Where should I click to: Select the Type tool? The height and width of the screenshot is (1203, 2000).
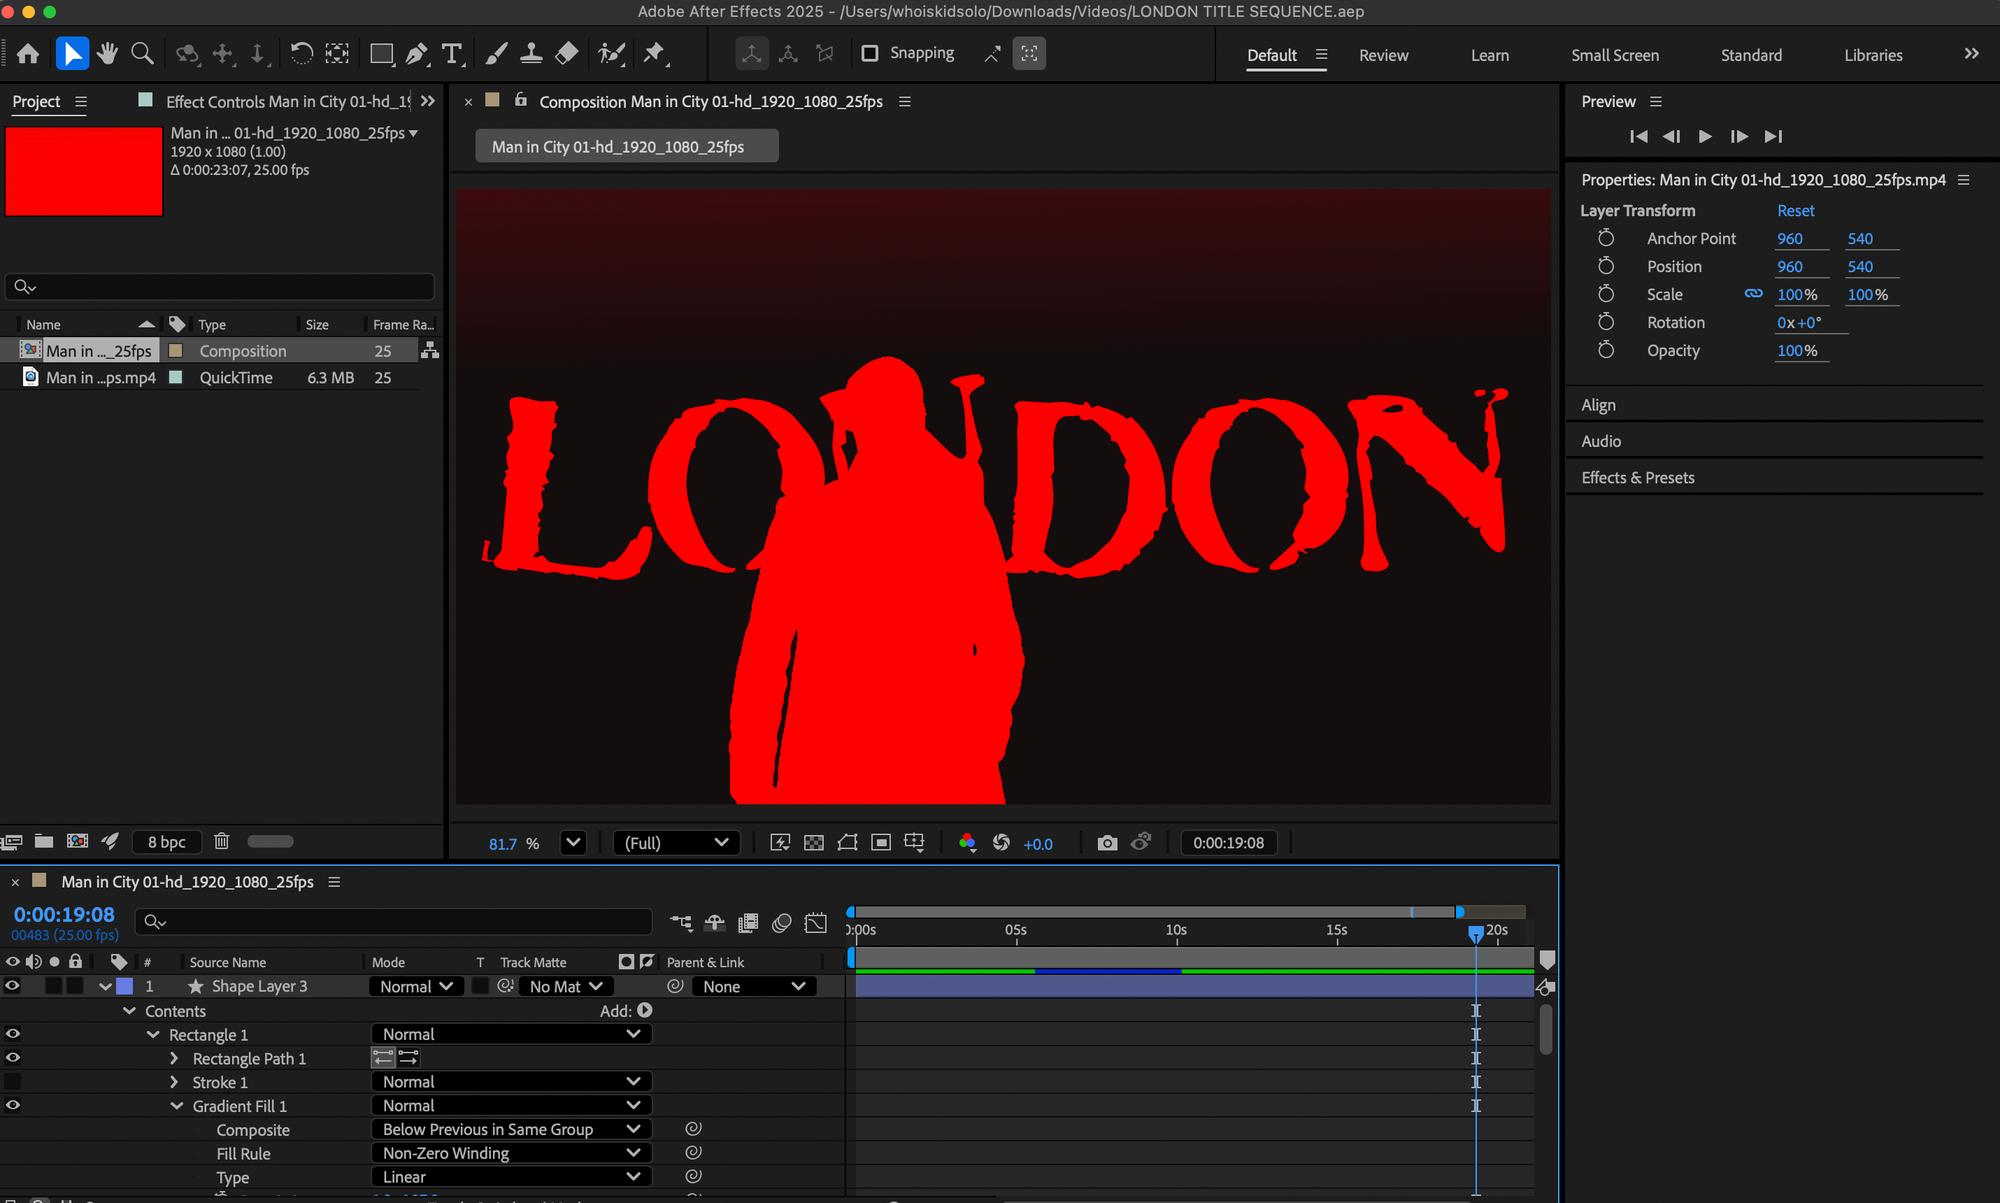click(452, 53)
